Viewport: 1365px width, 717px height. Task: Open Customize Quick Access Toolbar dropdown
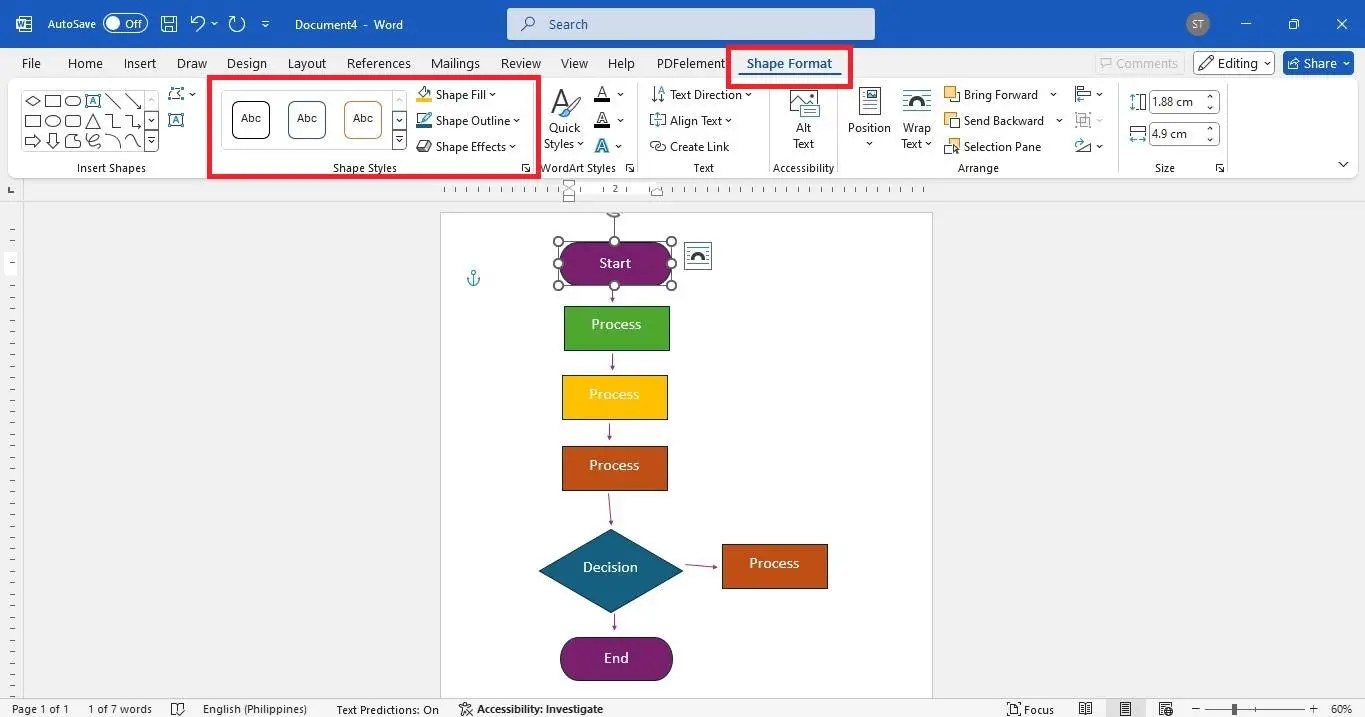(265, 24)
